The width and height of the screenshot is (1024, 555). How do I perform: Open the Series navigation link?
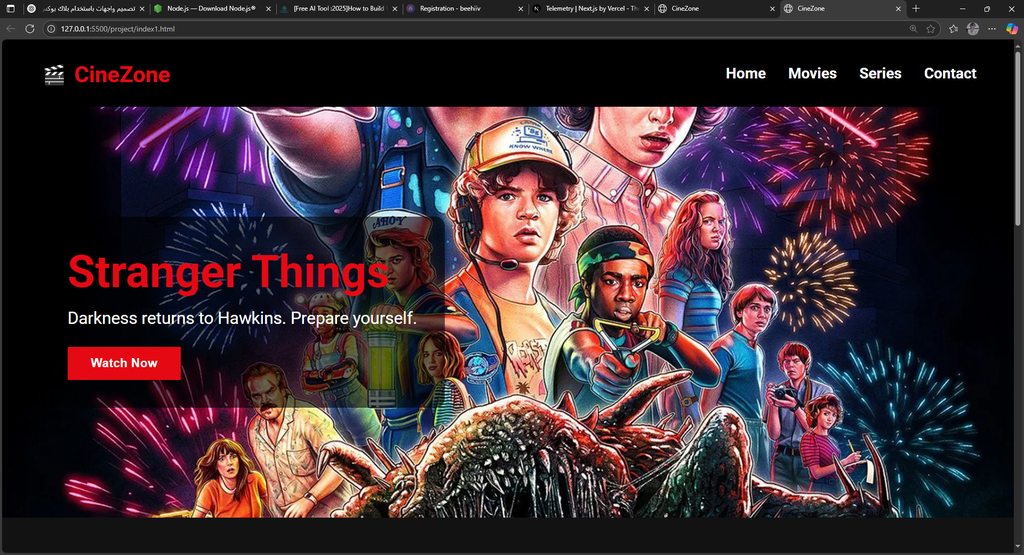880,74
